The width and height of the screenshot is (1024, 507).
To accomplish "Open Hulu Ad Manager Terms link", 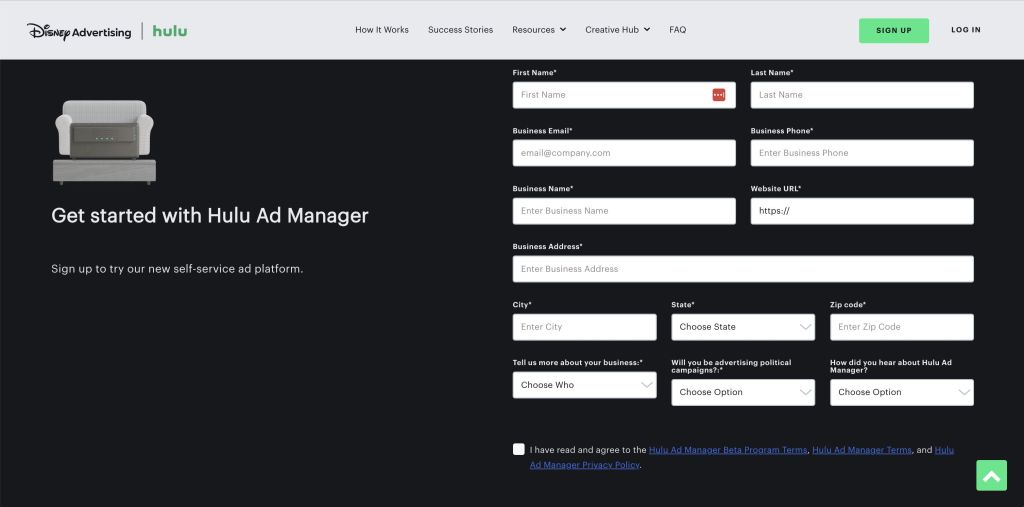I will pos(862,450).
